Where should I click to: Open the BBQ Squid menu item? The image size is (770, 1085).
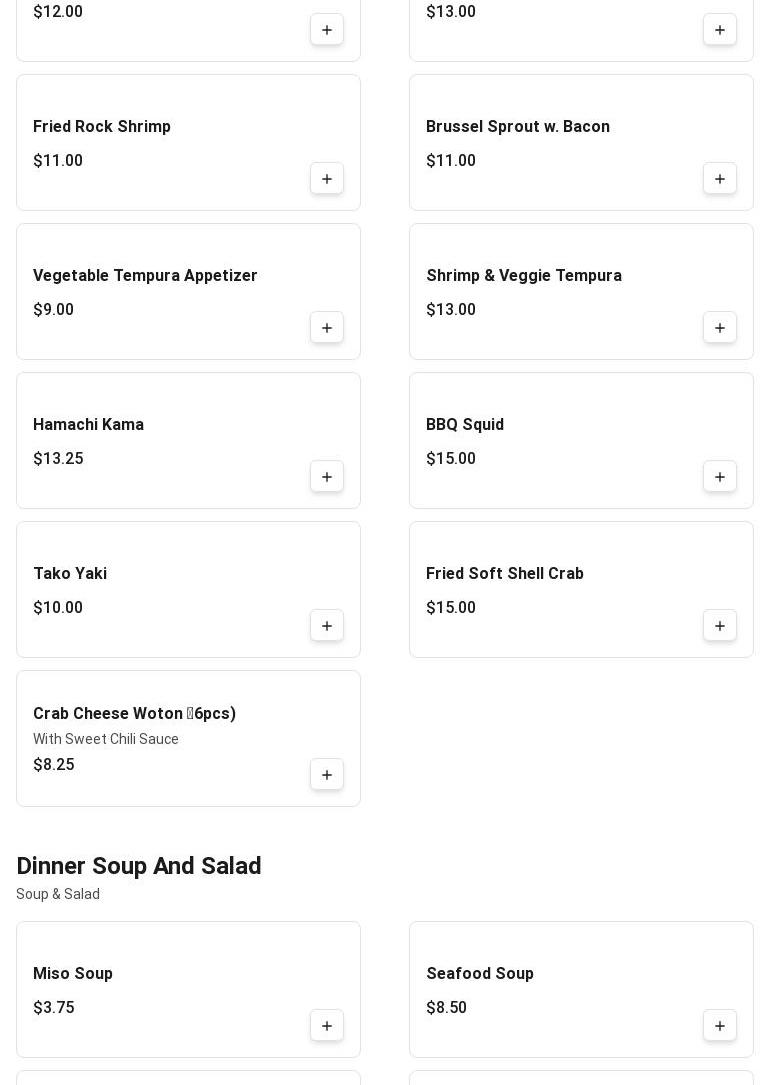(x=465, y=425)
